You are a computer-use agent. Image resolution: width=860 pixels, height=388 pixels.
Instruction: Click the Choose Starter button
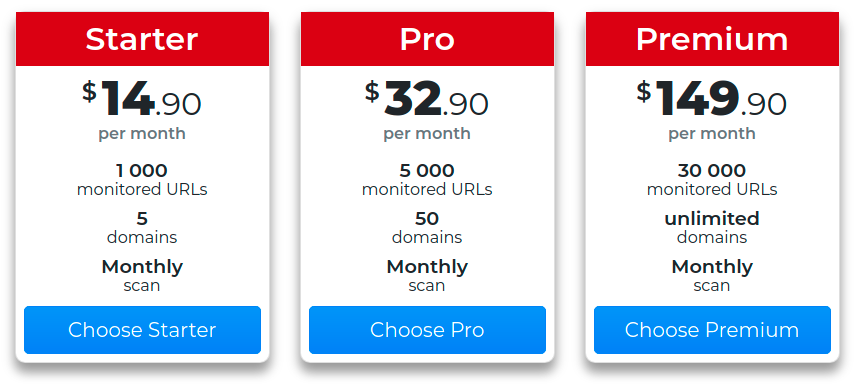coord(142,330)
